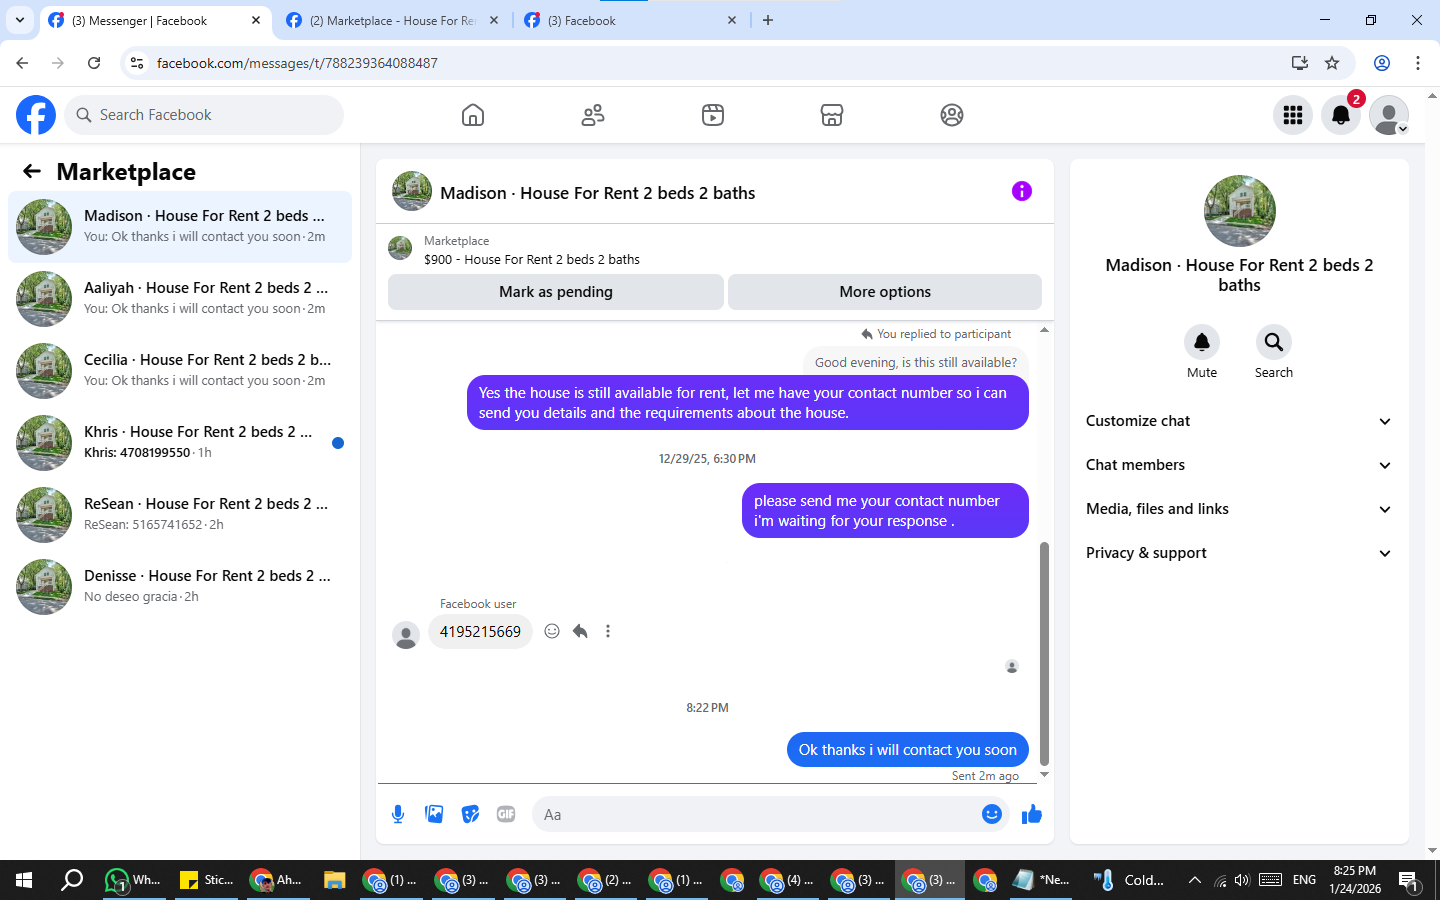This screenshot has width=1440, height=900.
Task: Expand Chat members section
Action: 1239,465
